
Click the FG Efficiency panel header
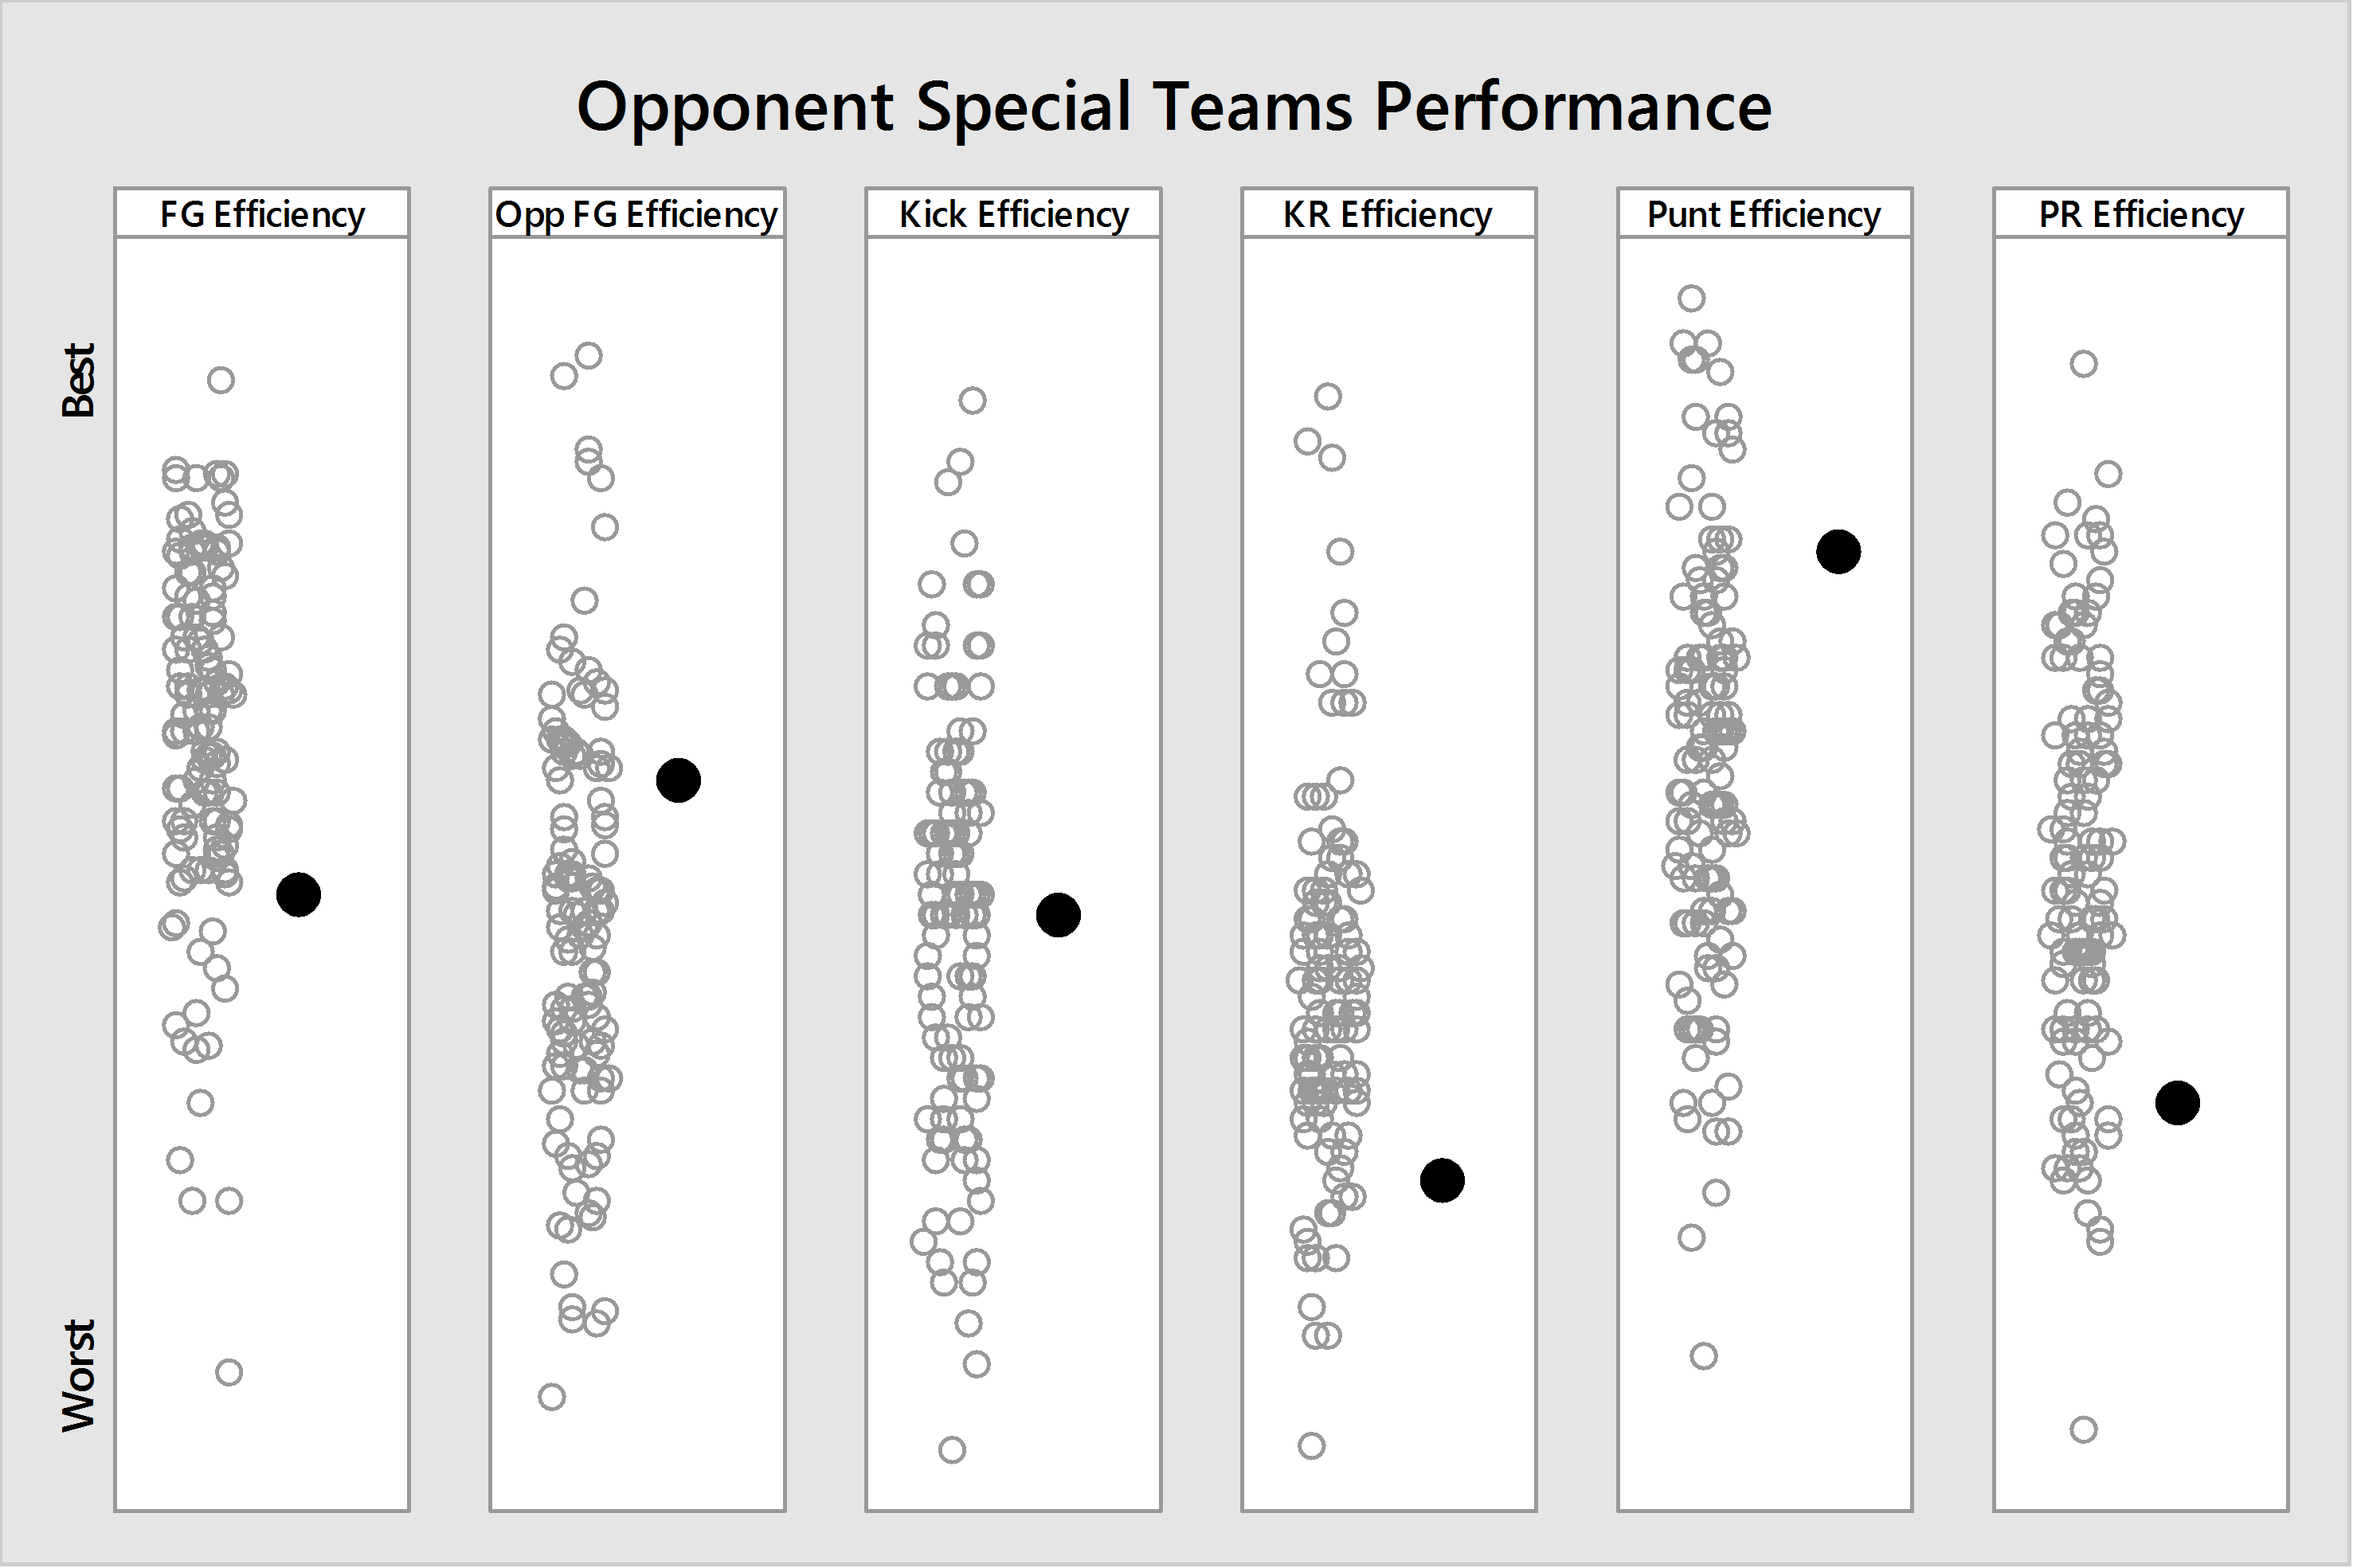[262, 214]
